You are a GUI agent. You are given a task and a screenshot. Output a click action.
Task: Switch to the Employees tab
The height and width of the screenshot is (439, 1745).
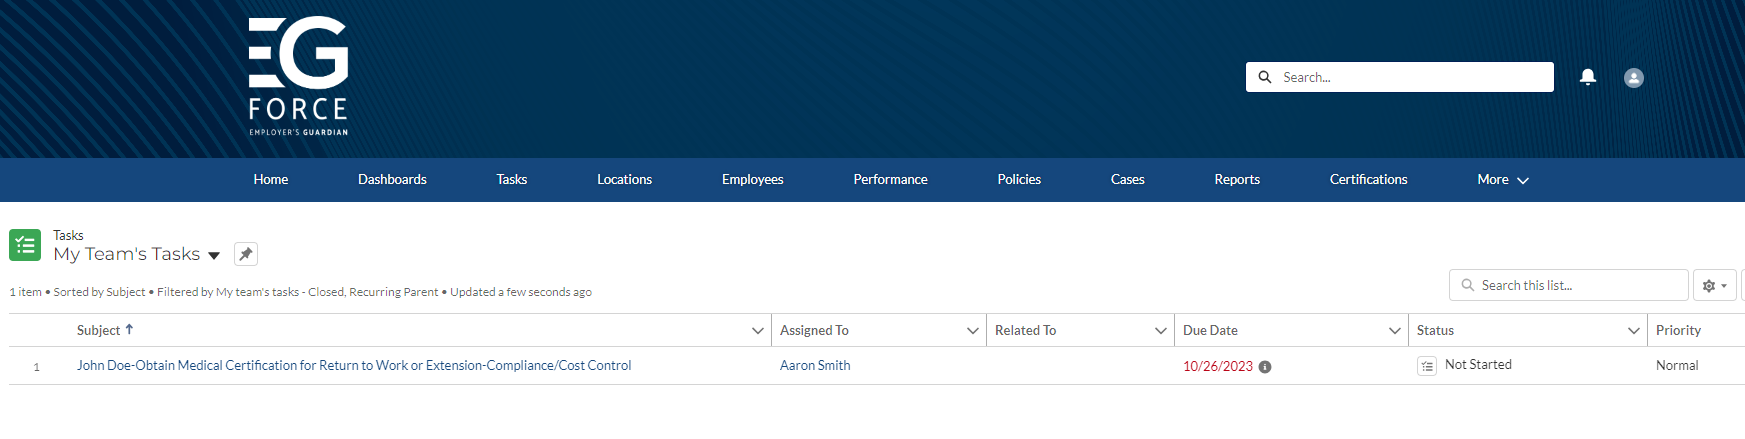[752, 180]
